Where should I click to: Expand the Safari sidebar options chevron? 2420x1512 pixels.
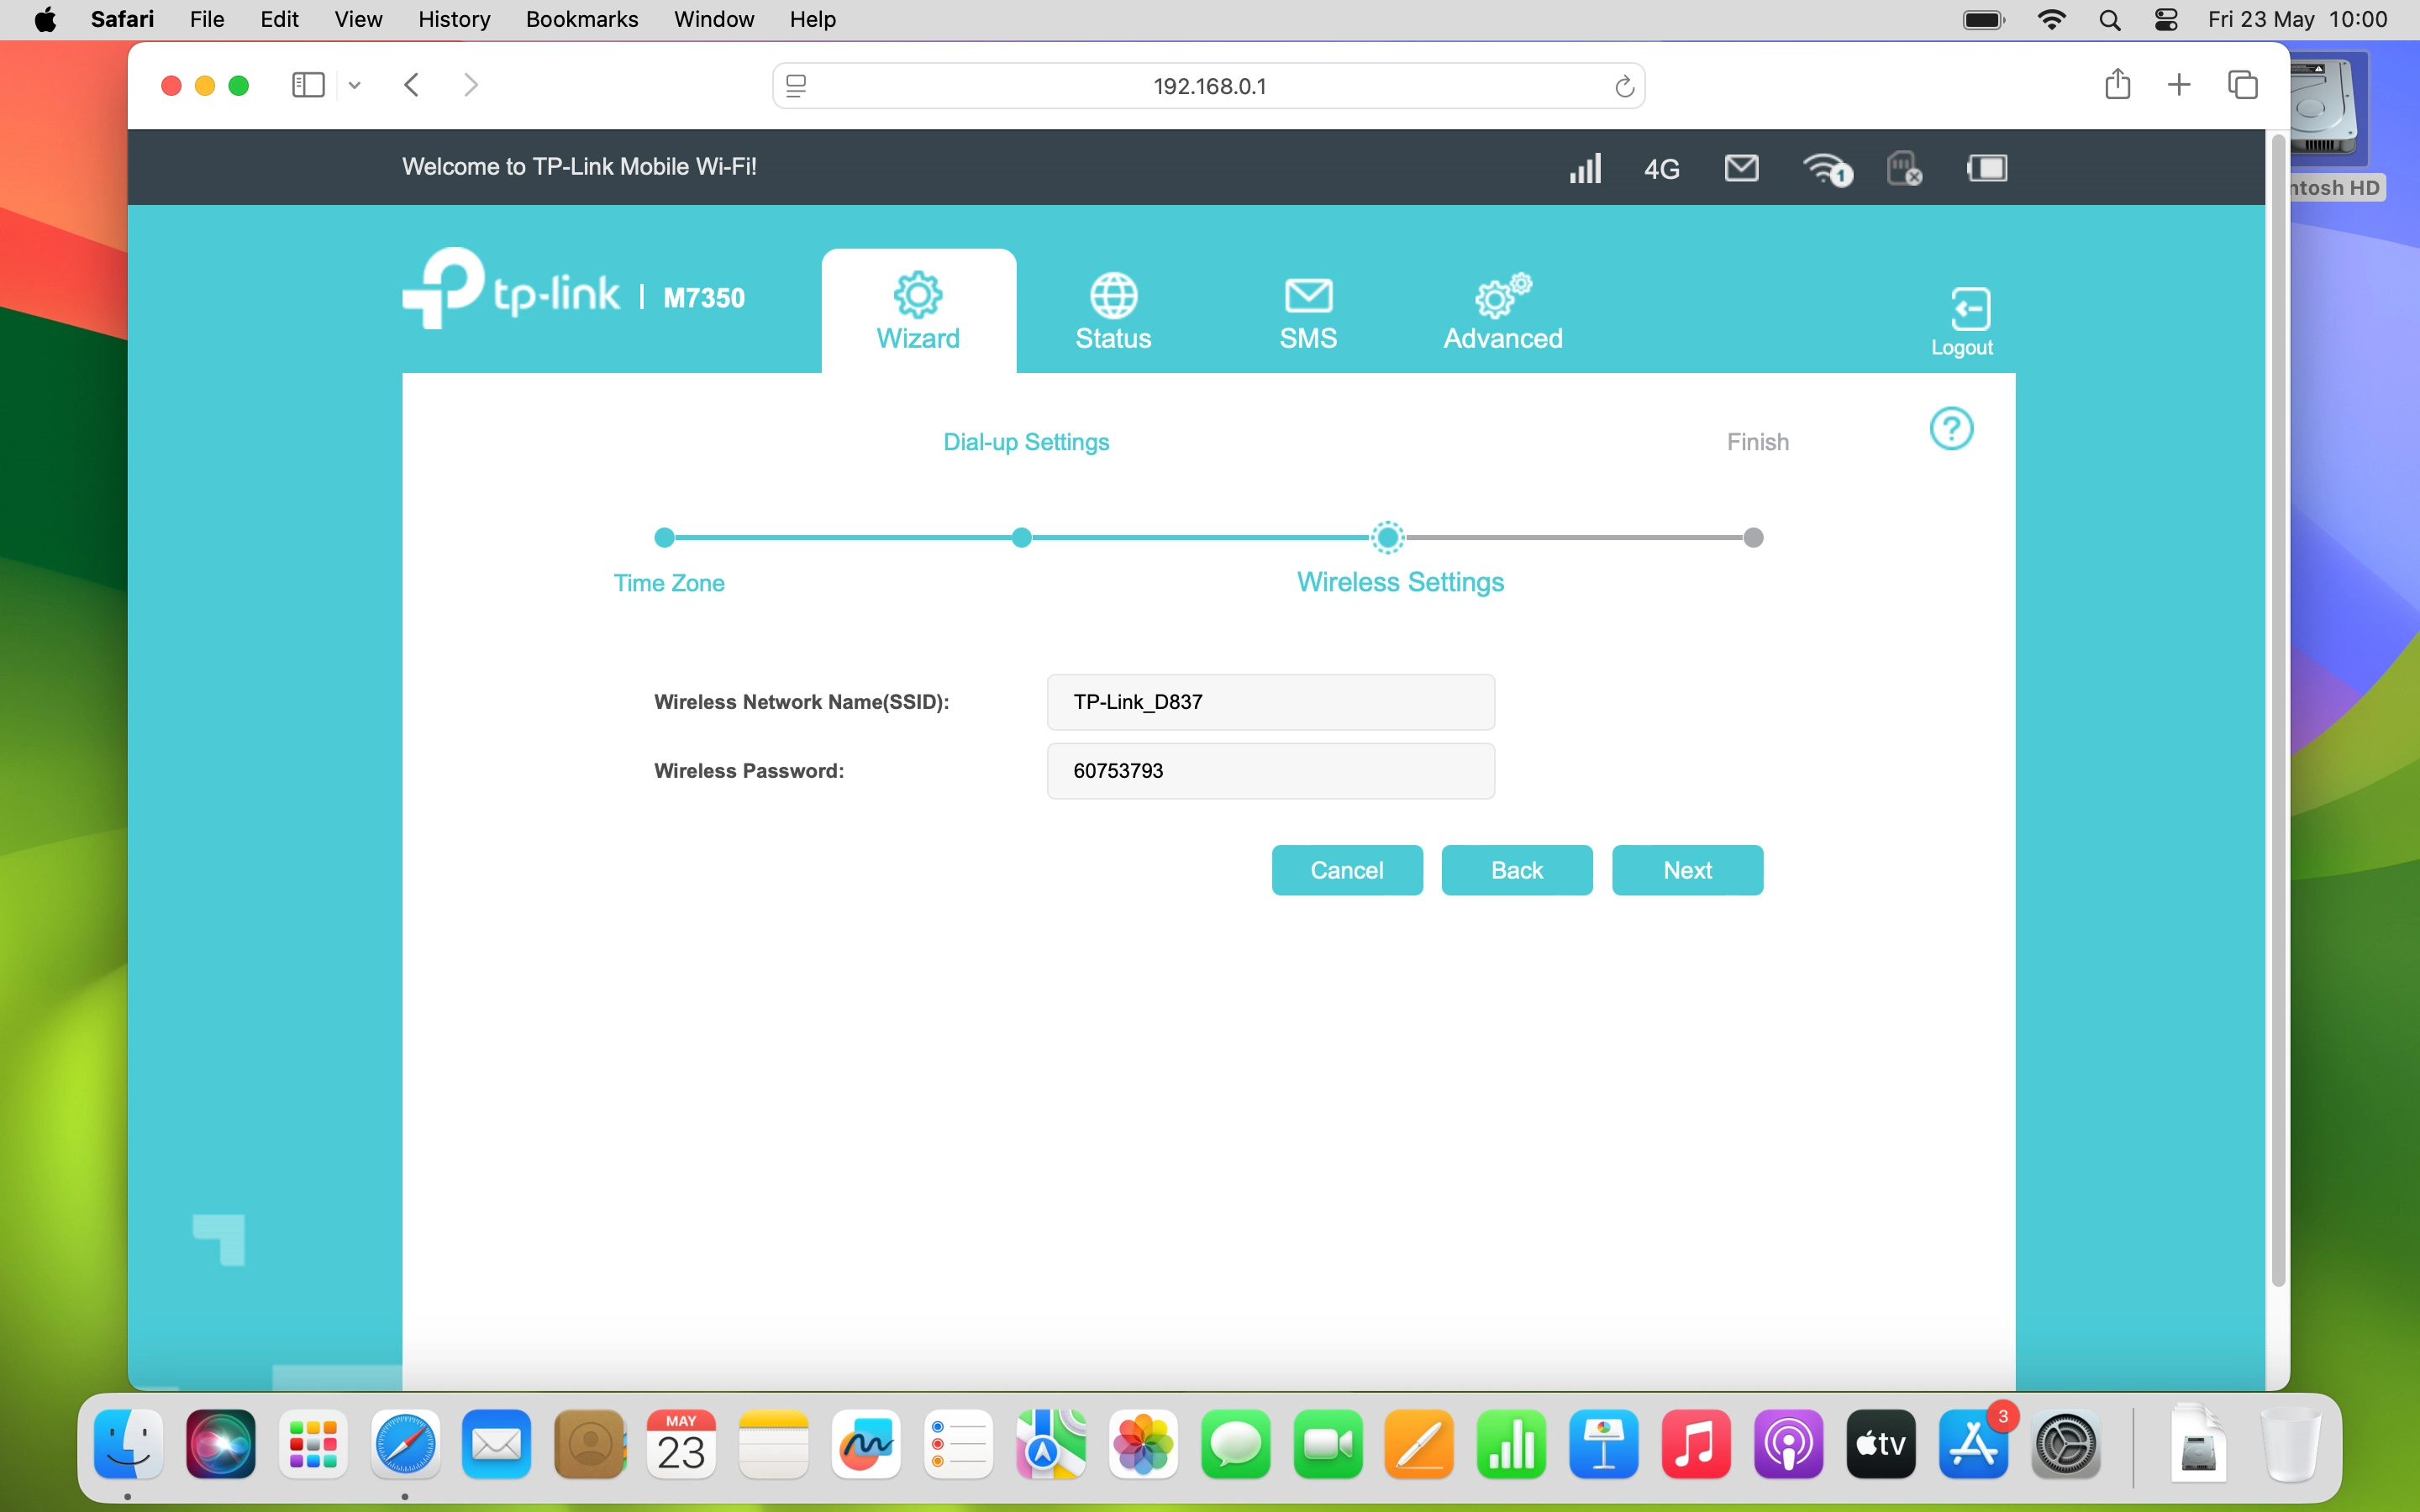(354, 86)
